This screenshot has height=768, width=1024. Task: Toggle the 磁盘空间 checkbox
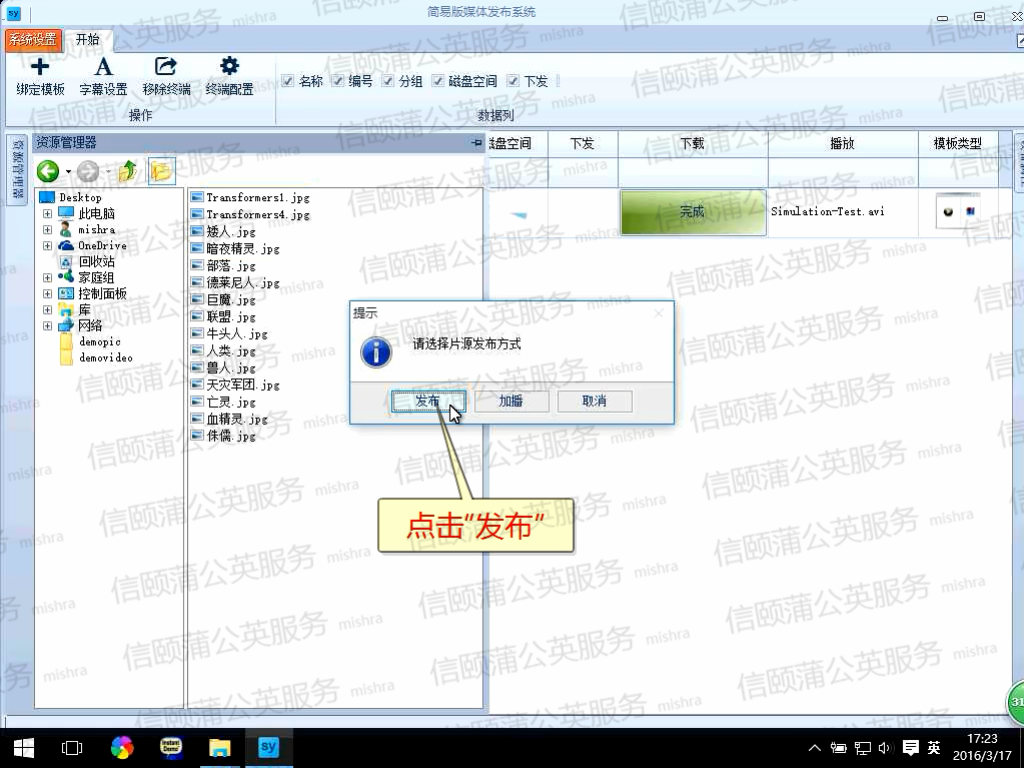click(x=438, y=81)
